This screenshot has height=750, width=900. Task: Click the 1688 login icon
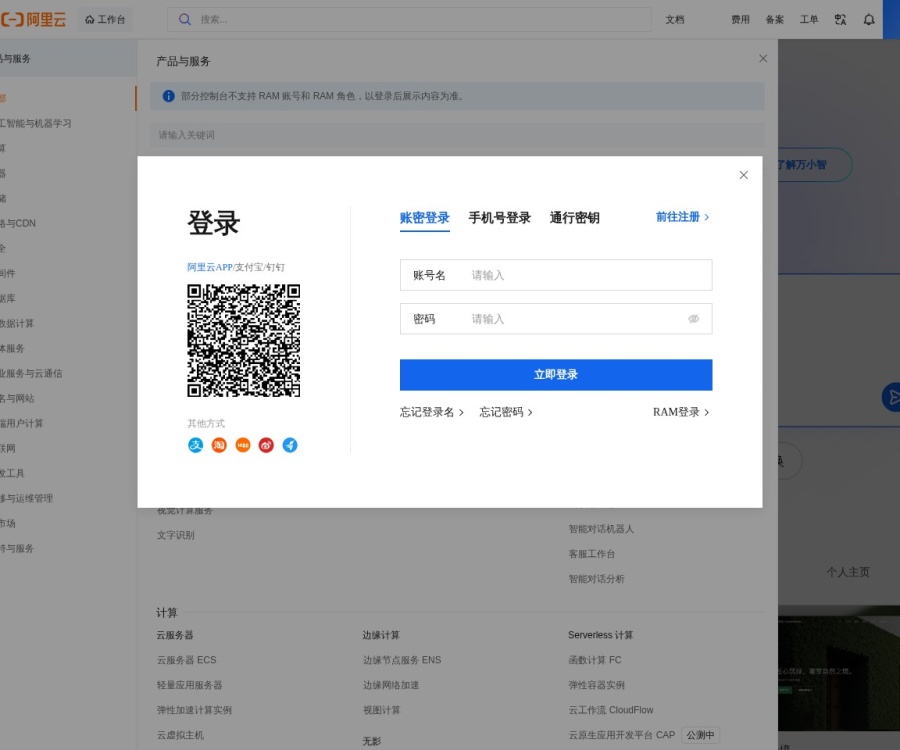pyautogui.click(x=243, y=445)
